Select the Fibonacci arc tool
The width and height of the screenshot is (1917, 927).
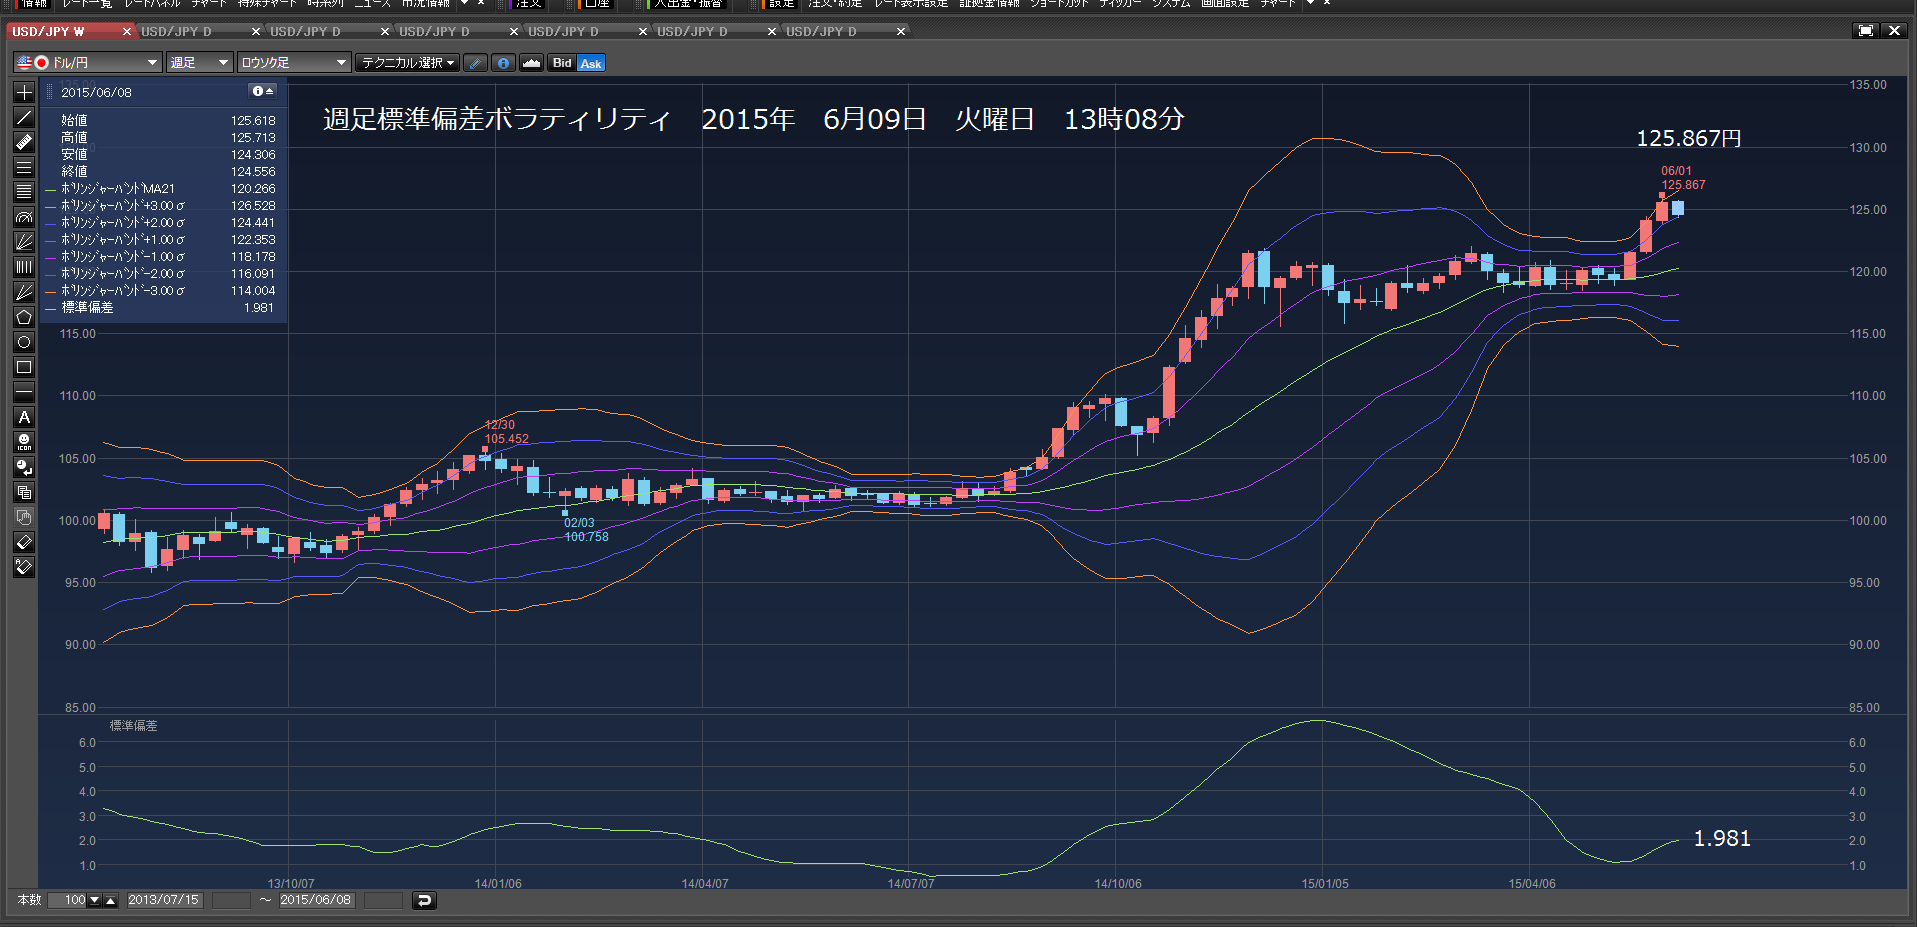point(24,217)
